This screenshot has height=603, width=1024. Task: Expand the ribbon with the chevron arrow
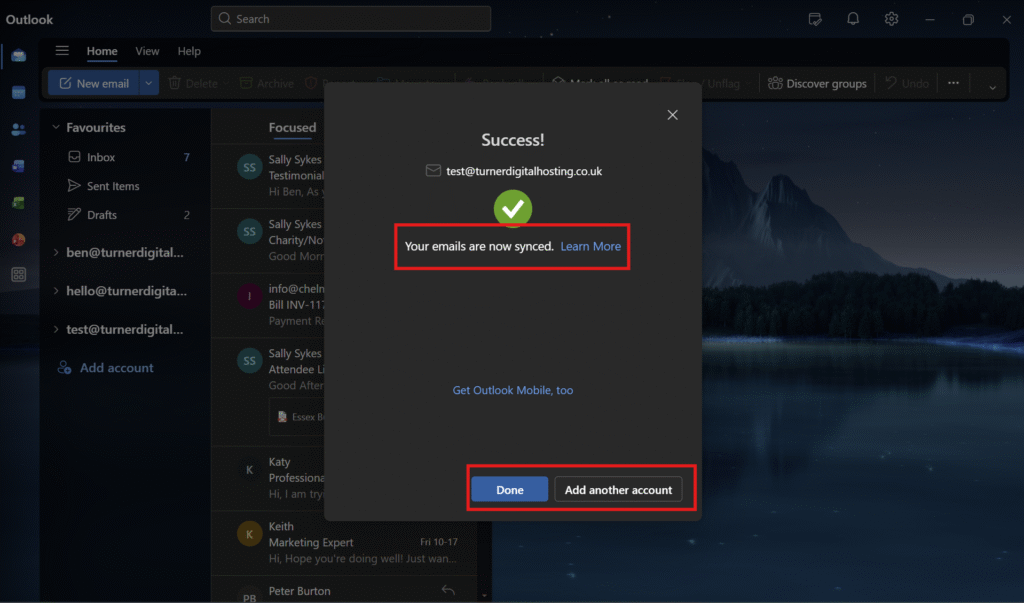click(x=992, y=87)
